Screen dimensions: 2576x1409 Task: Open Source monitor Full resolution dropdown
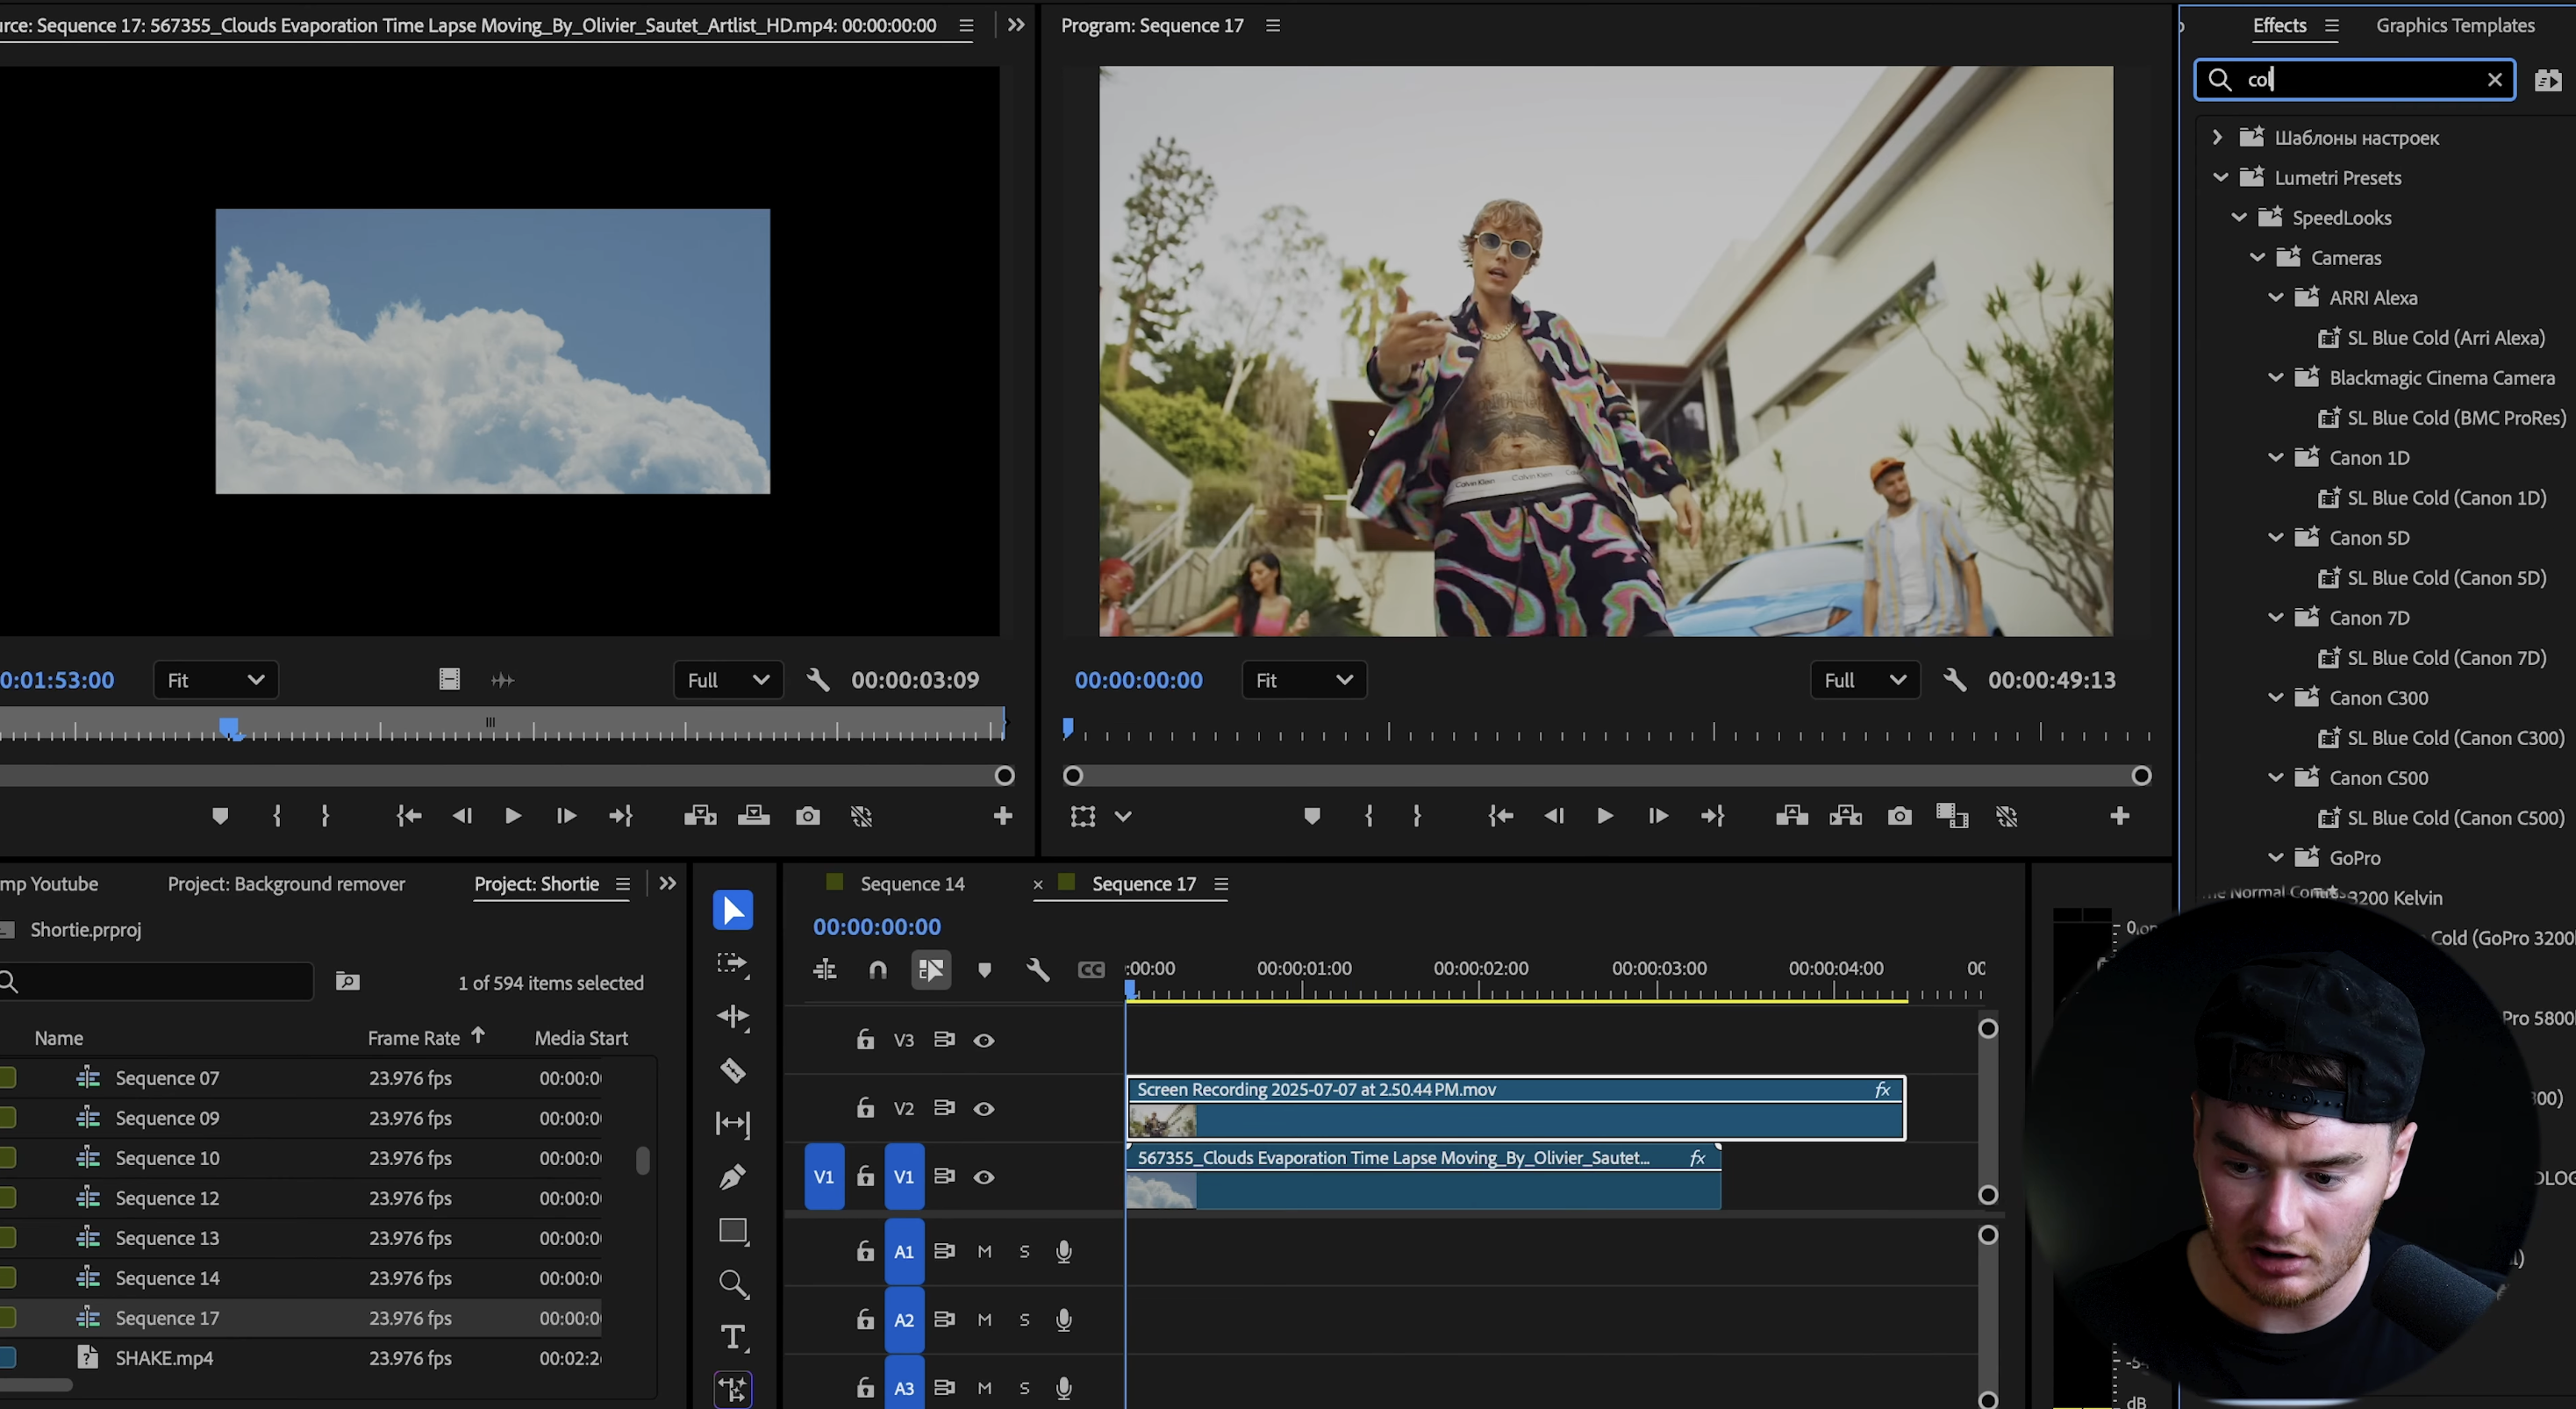[x=728, y=680]
